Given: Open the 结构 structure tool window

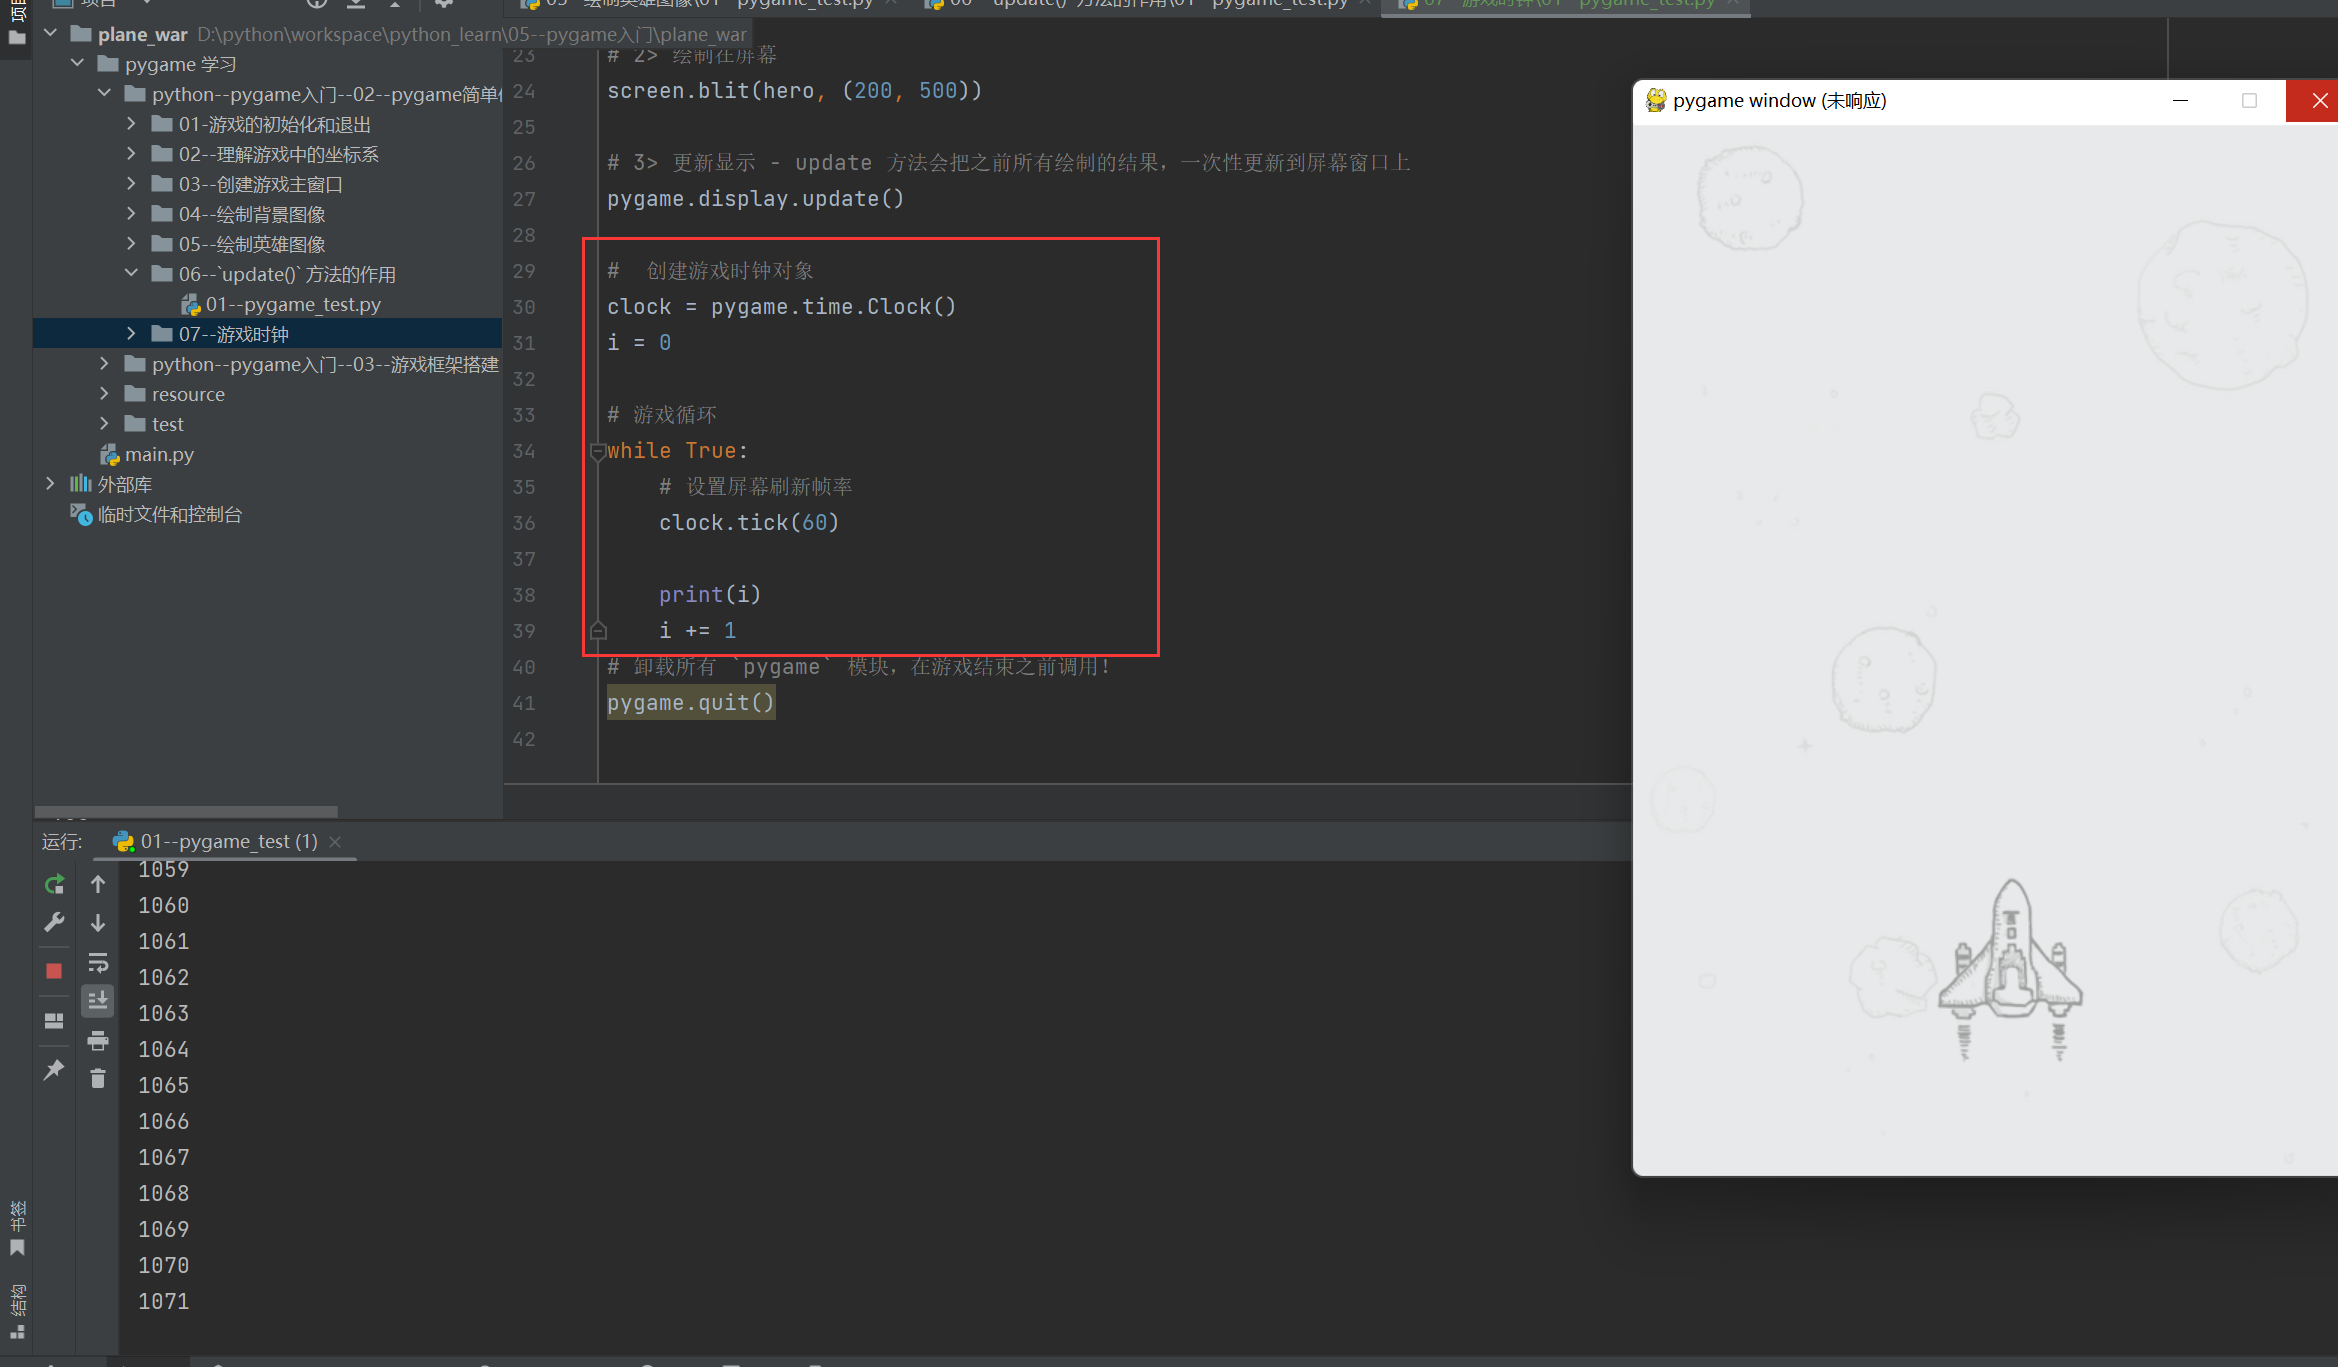Looking at the screenshot, I should tap(17, 1311).
